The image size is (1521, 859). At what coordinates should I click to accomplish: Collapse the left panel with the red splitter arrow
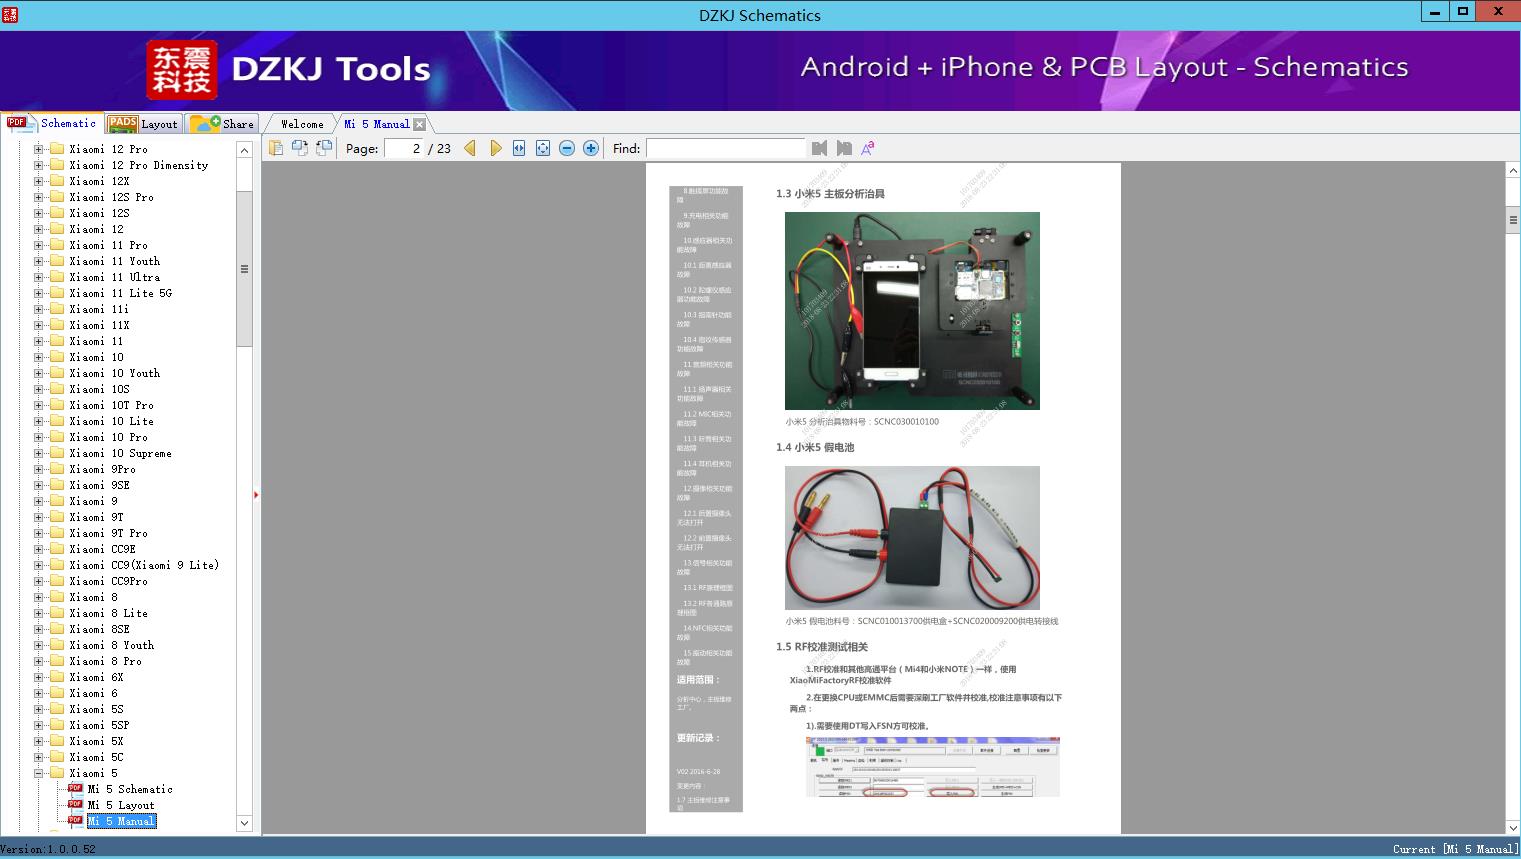256,495
